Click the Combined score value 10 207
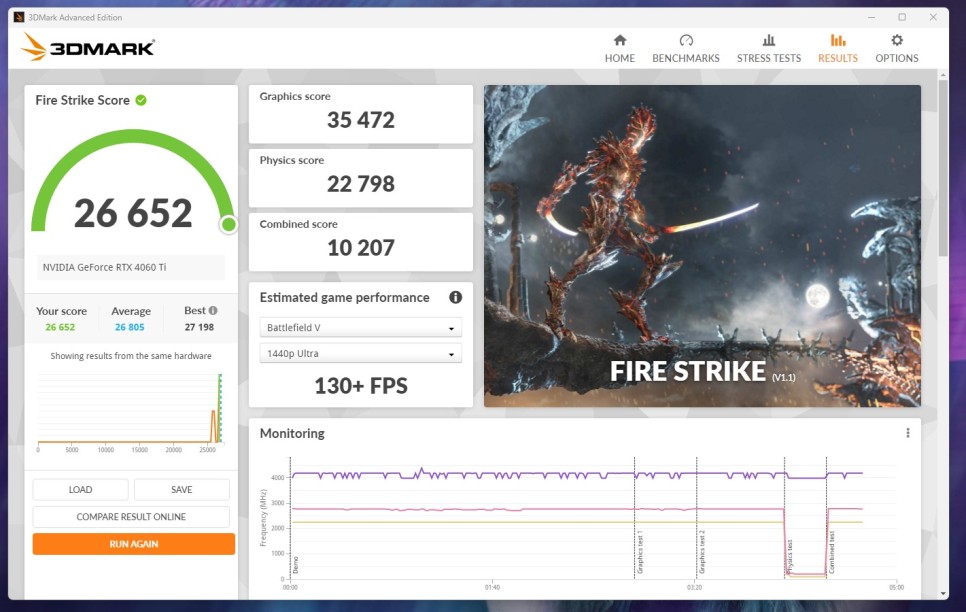966x612 pixels. coord(361,248)
